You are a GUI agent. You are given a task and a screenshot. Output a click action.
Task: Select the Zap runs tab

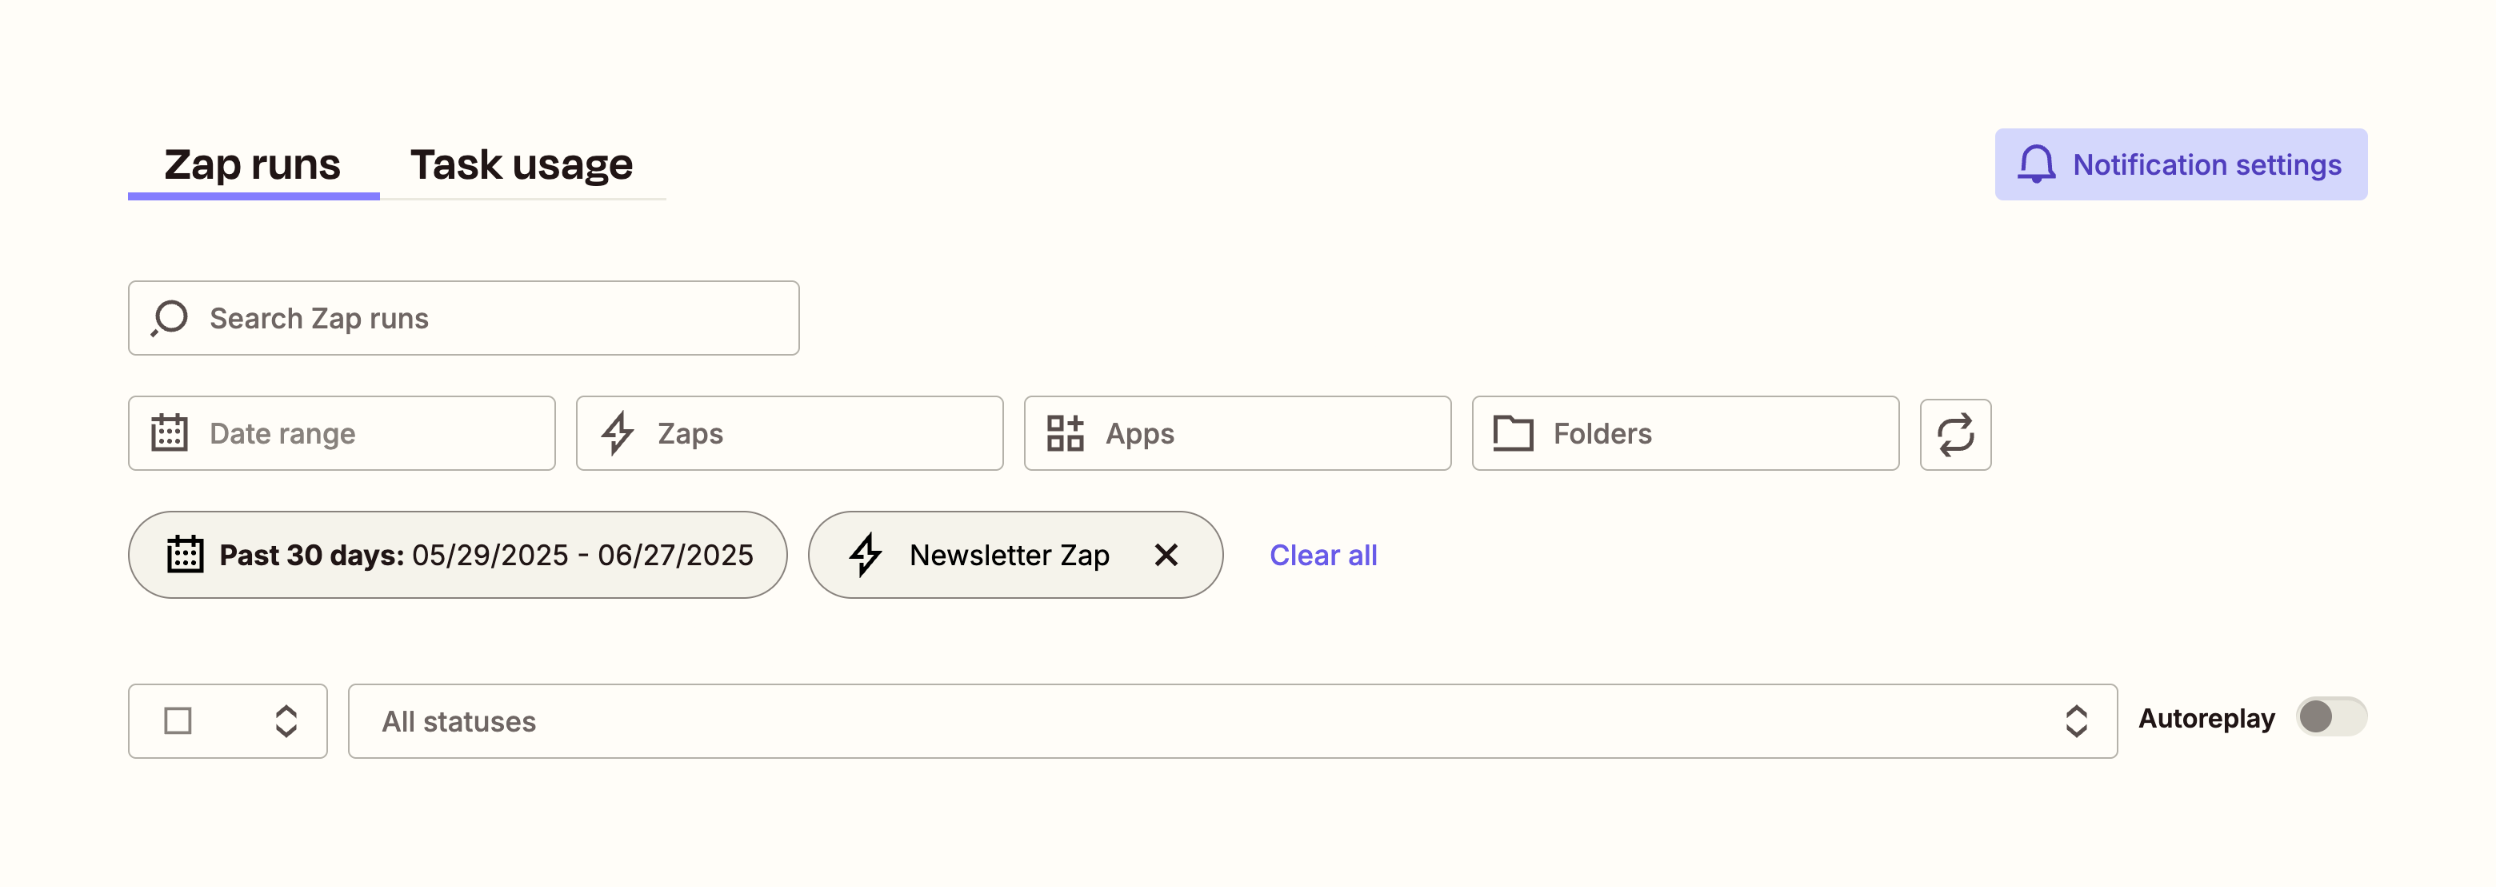point(253,165)
